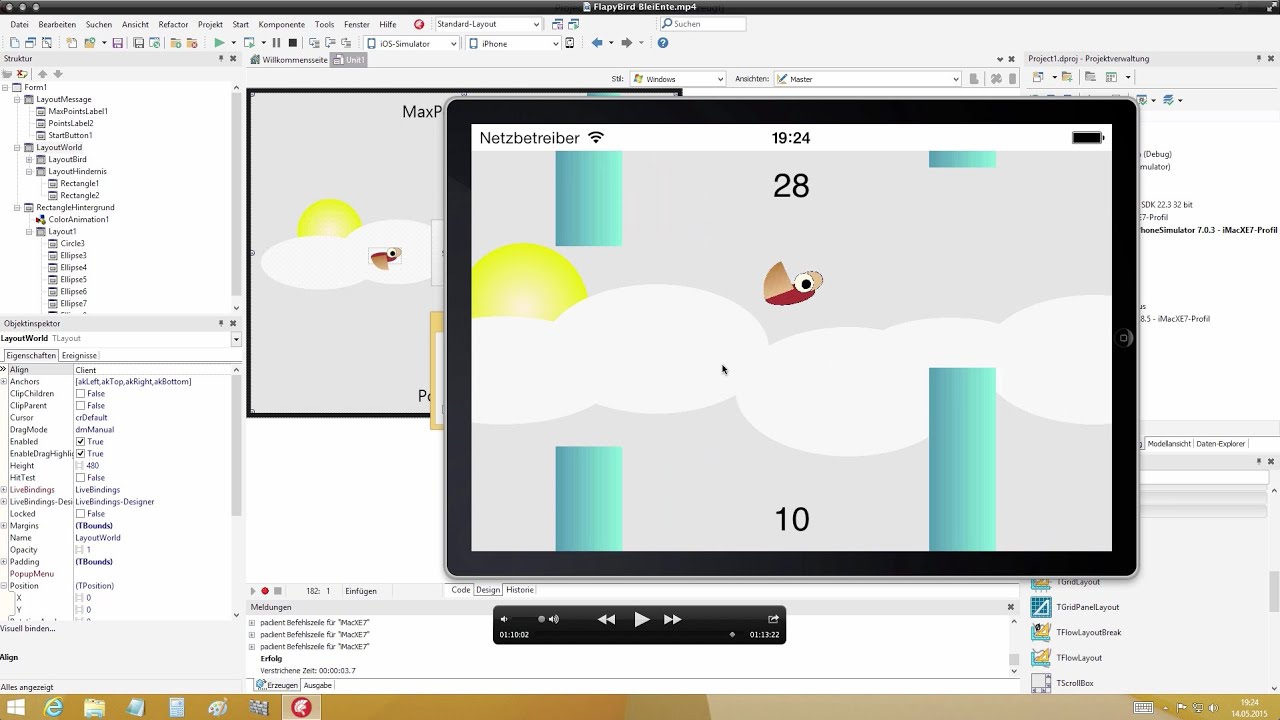
Task: Click the Windows Start button
Action: coord(16,707)
